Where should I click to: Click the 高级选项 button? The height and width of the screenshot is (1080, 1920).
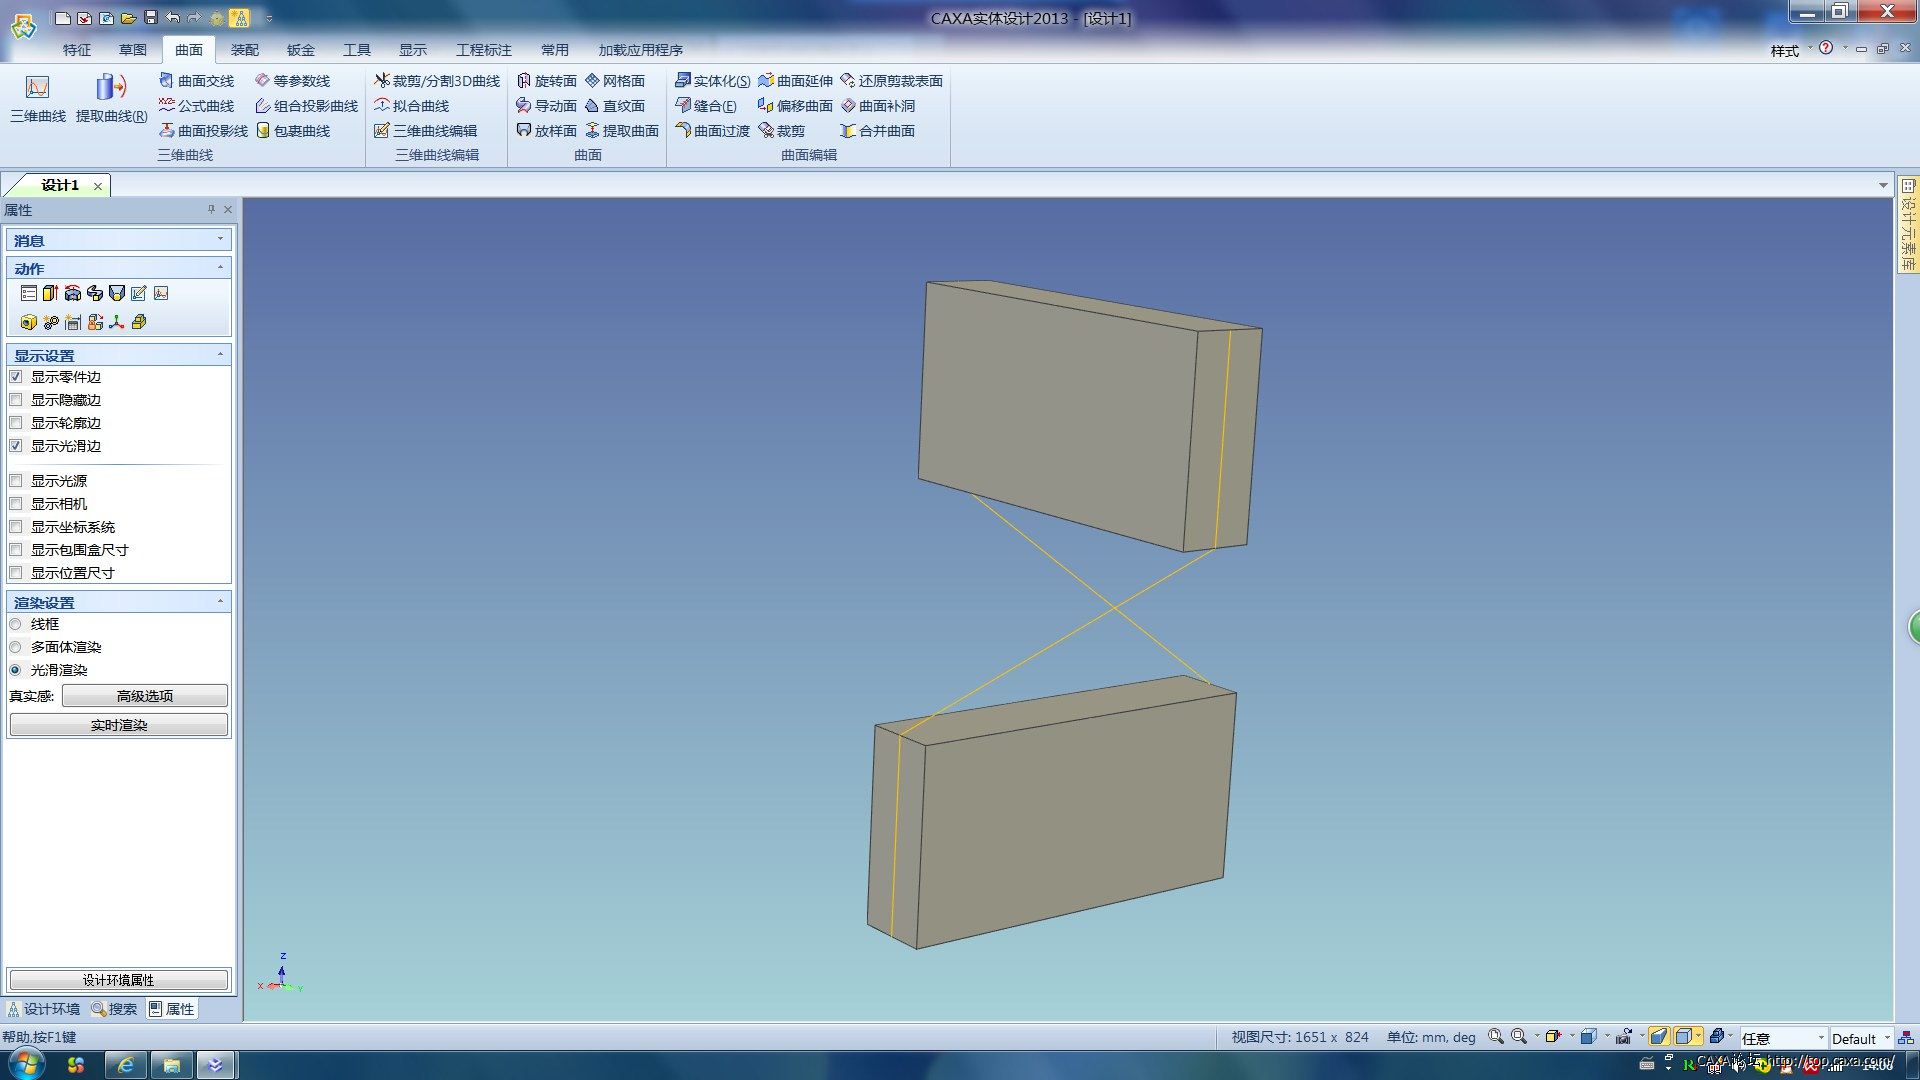click(x=145, y=696)
